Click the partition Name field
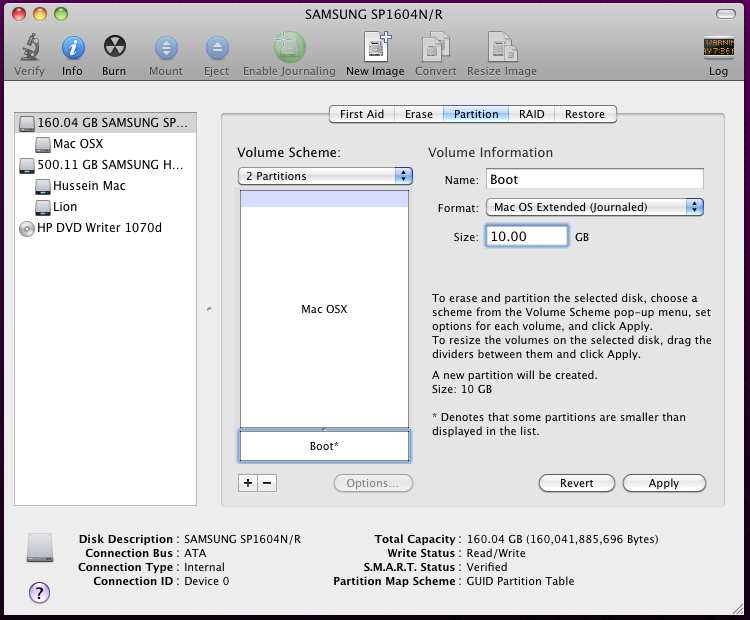The width and height of the screenshot is (750, 620). [x=595, y=179]
